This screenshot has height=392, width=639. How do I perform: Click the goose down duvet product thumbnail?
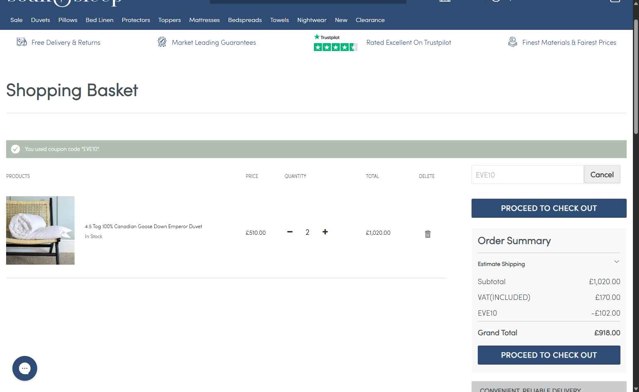click(x=40, y=230)
